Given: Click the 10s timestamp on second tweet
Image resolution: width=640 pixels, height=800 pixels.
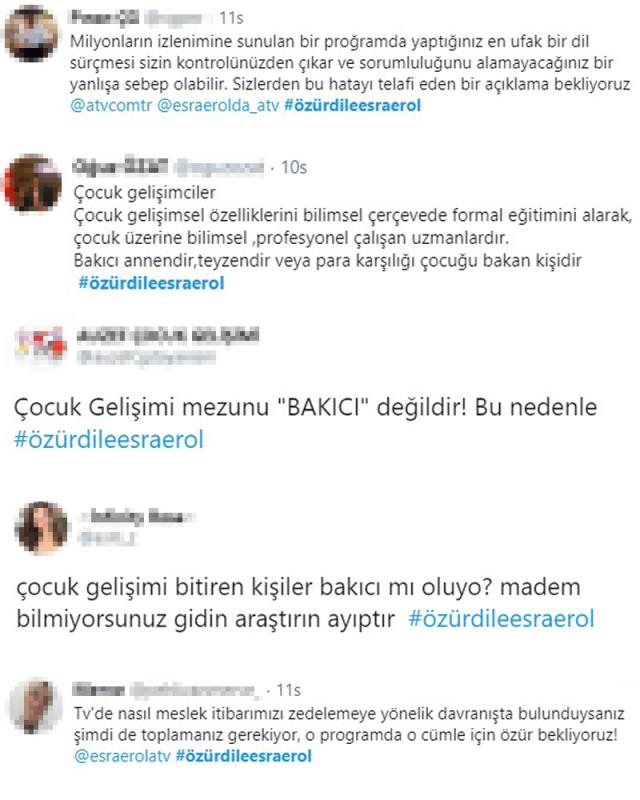Looking at the screenshot, I should (x=293, y=167).
